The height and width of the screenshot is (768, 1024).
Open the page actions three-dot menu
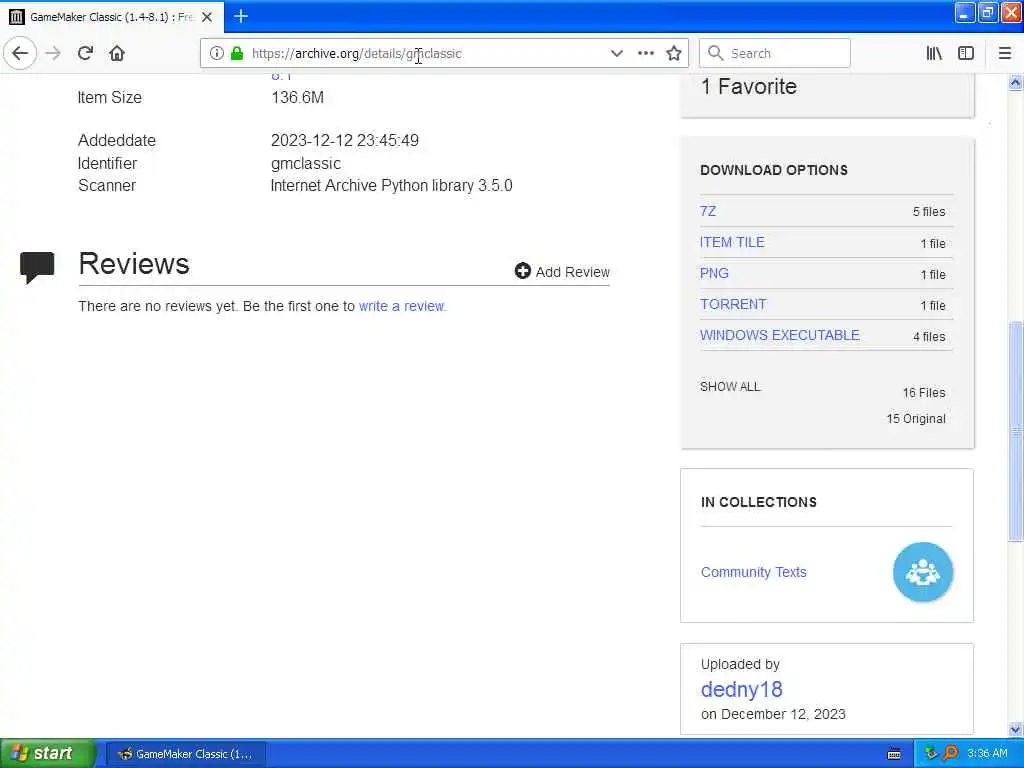645,53
